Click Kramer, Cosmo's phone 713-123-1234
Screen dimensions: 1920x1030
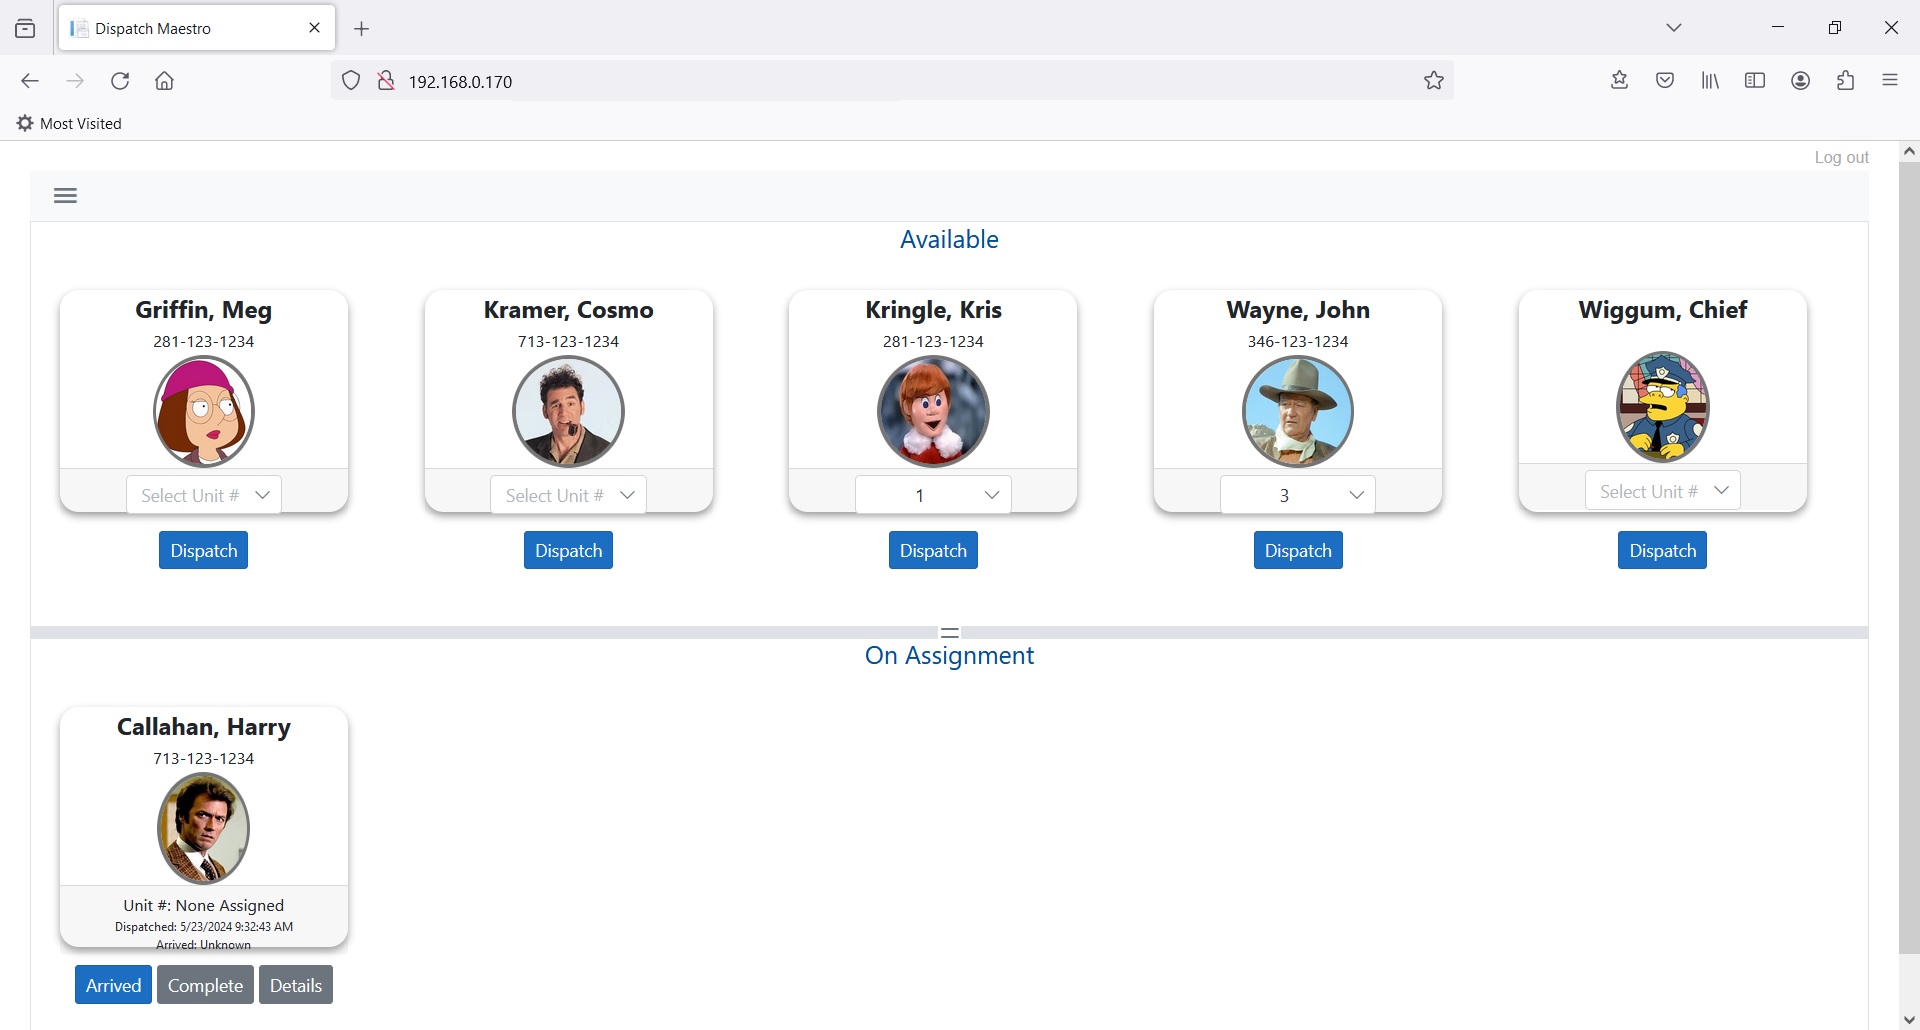click(x=568, y=342)
